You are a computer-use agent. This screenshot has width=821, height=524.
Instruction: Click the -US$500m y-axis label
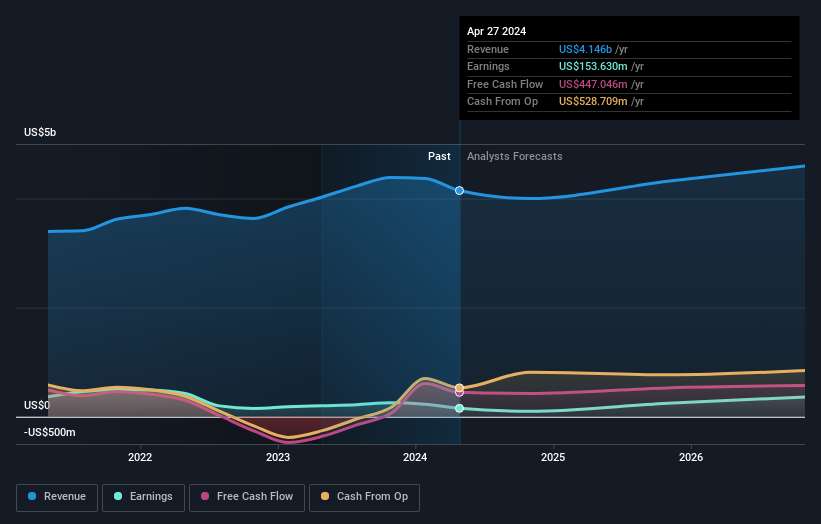pyautogui.click(x=49, y=432)
